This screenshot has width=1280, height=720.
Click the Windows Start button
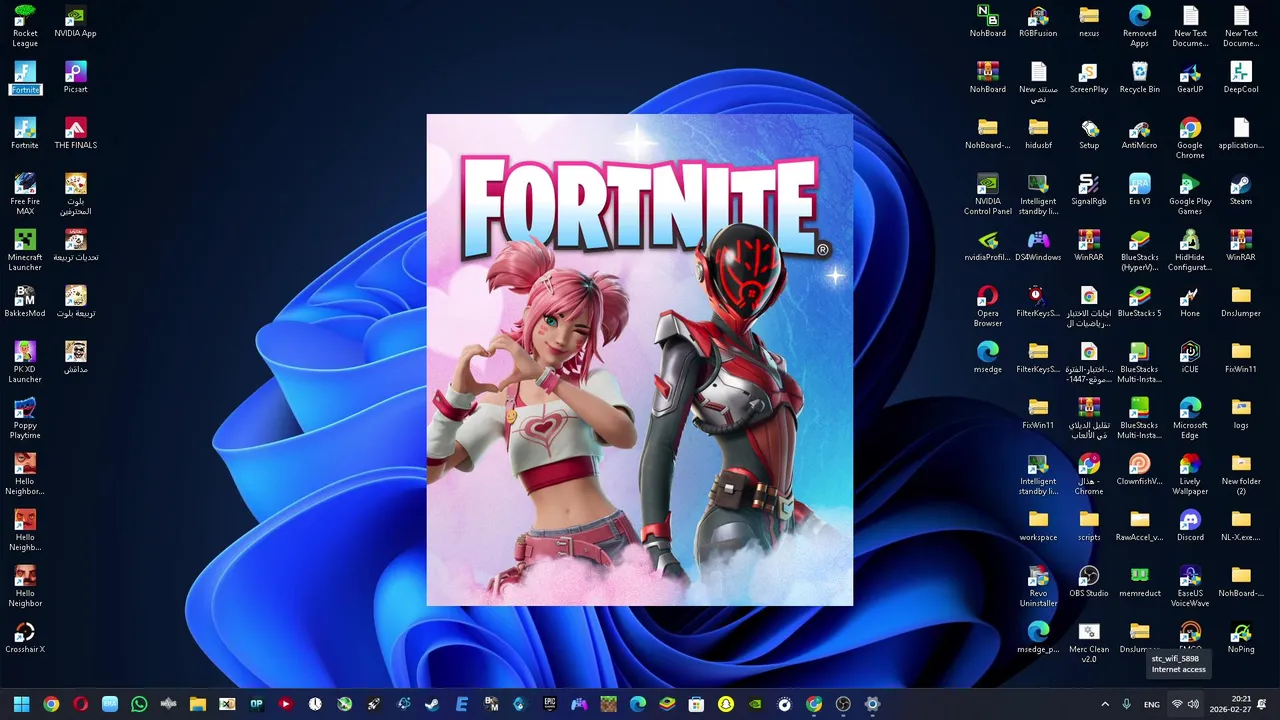coord(21,704)
